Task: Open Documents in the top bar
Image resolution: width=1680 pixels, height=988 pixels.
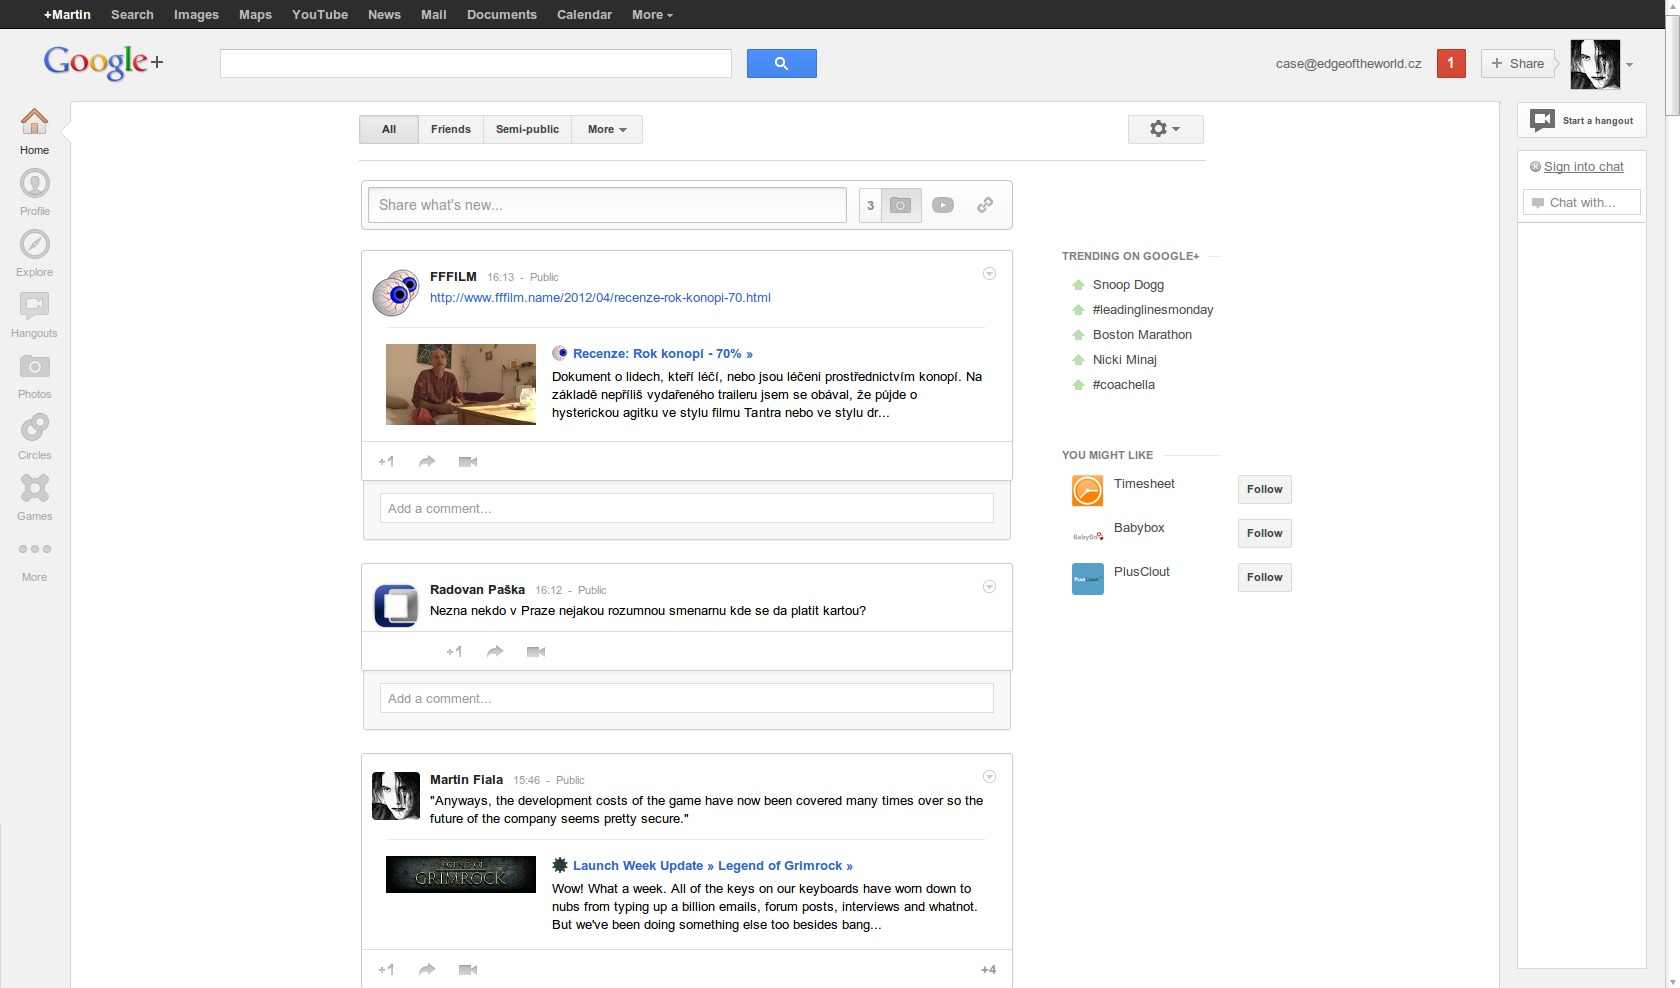Action: (501, 14)
